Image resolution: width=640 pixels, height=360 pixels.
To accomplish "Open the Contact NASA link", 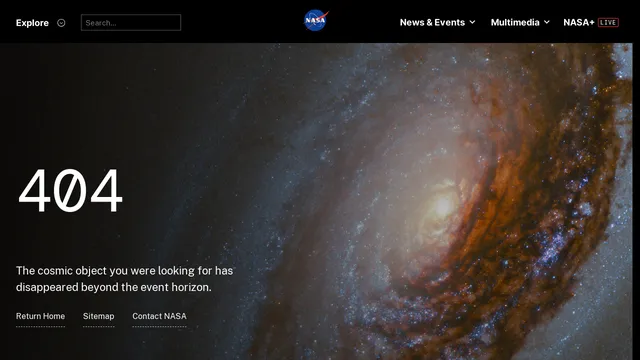I will pyautogui.click(x=159, y=316).
